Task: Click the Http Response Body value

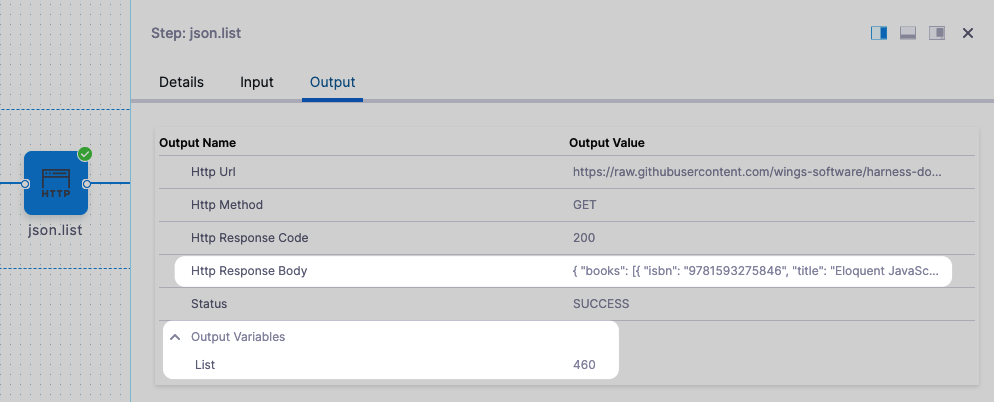Action: [x=757, y=270]
